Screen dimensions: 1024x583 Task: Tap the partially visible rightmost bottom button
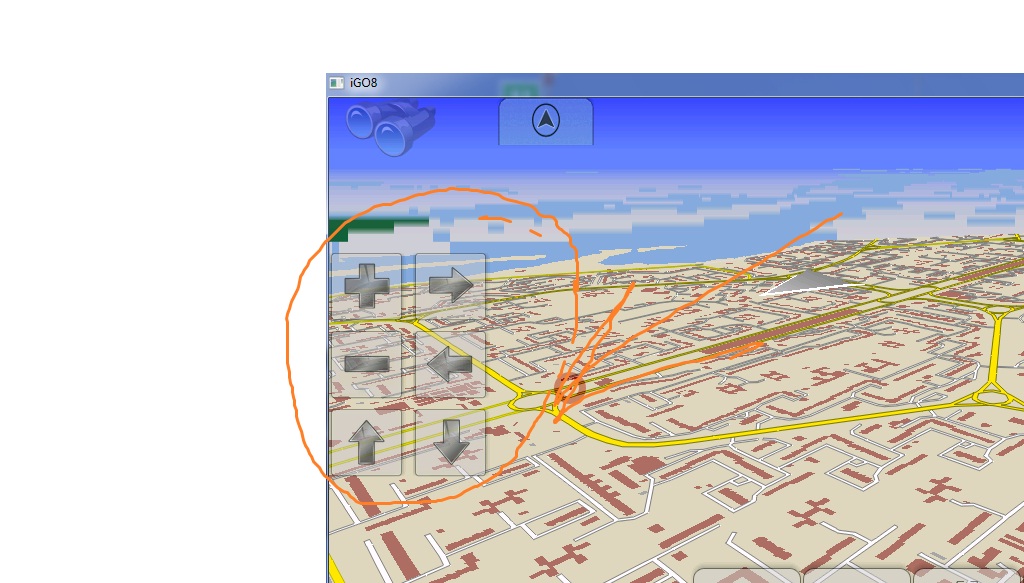click(968, 575)
